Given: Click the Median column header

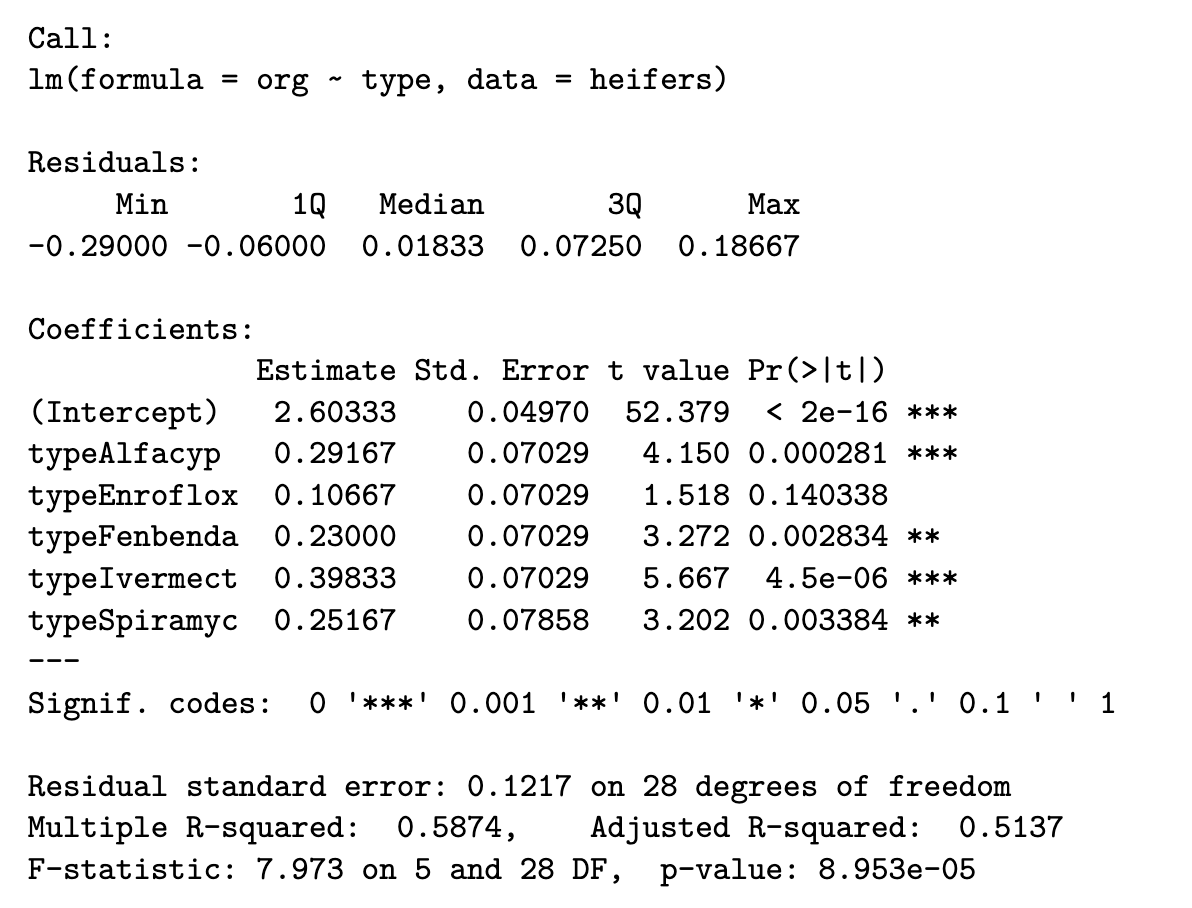Looking at the screenshot, I should [431, 205].
